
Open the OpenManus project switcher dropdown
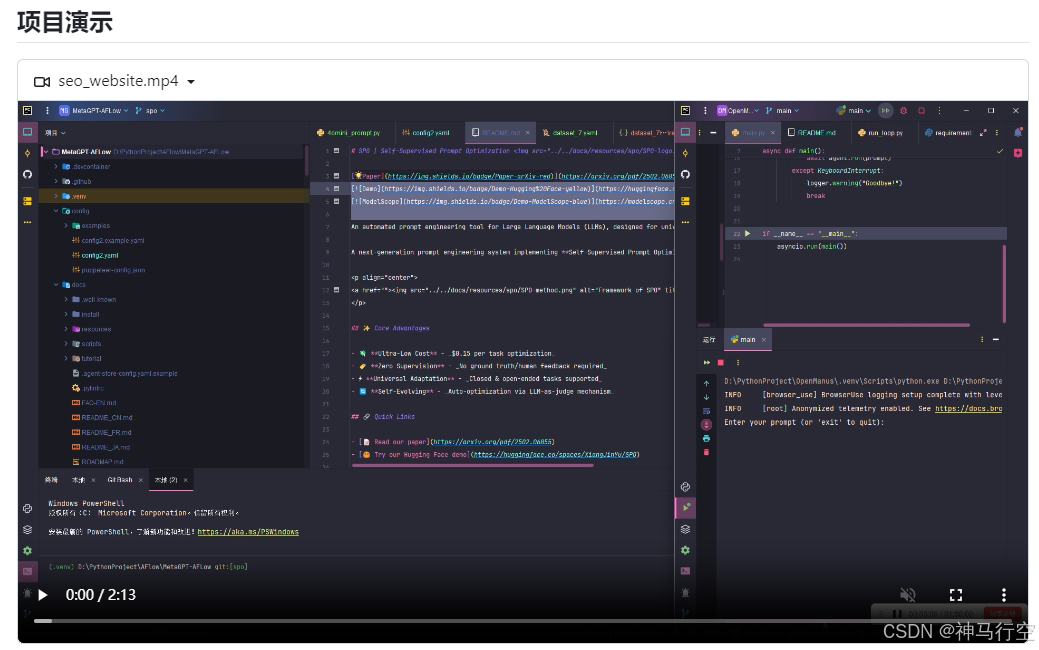(x=738, y=111)
